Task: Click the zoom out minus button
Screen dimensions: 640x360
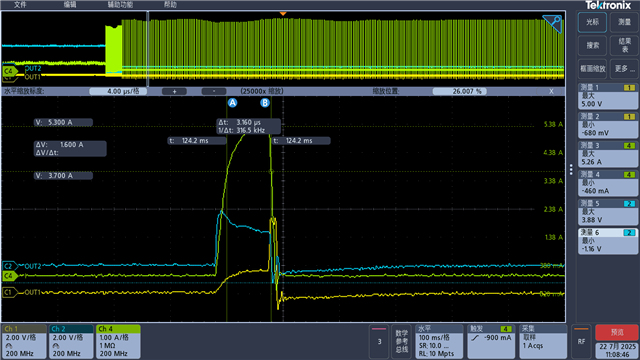Action: (213, 91)
